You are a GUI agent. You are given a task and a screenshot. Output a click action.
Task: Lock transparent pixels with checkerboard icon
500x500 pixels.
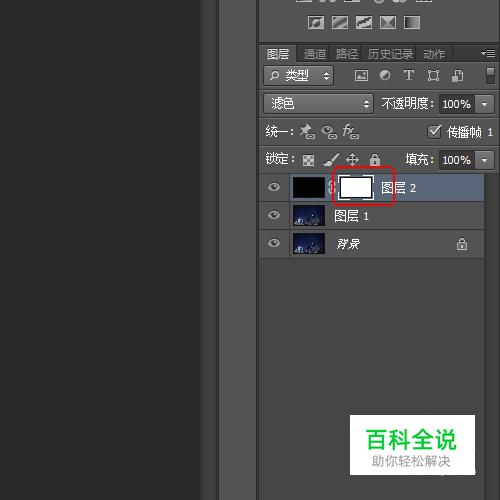coord(308,160)
